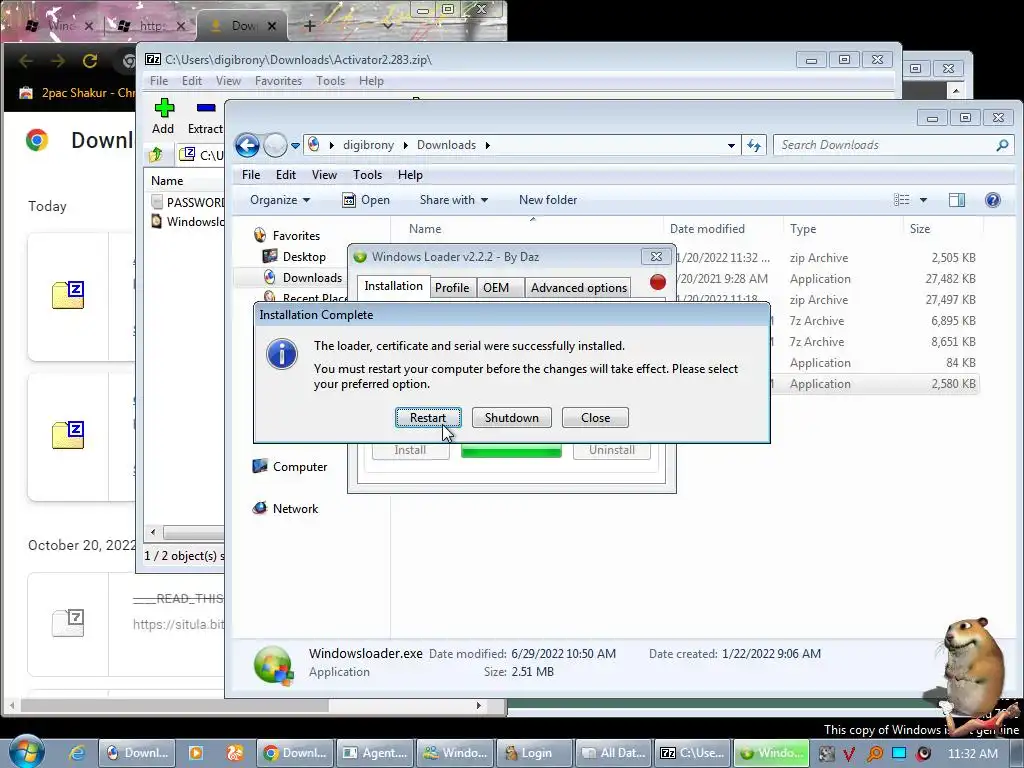This screenshot has height=768, width=1024.
Task: Open new tab with Chrome plus button
Action: 310,26
